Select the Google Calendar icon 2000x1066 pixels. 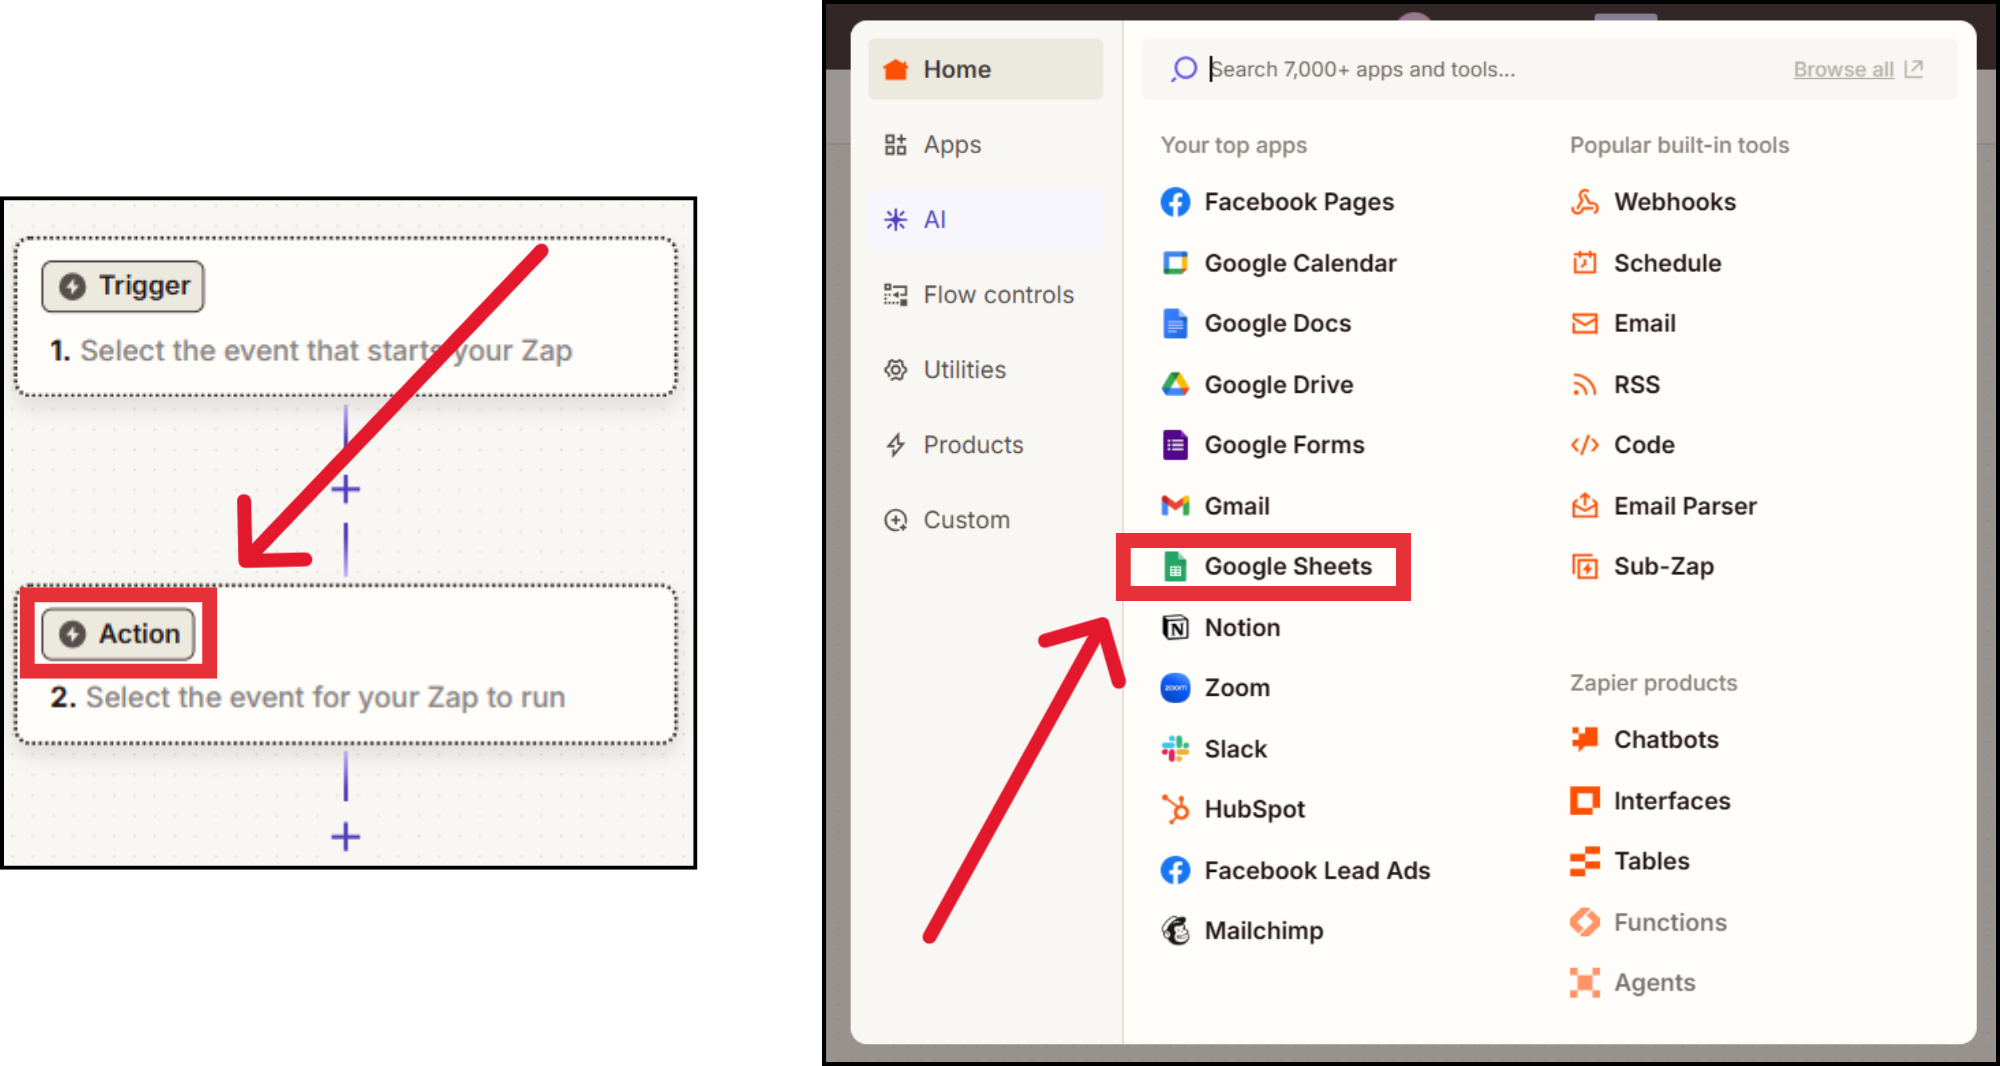1175,263
